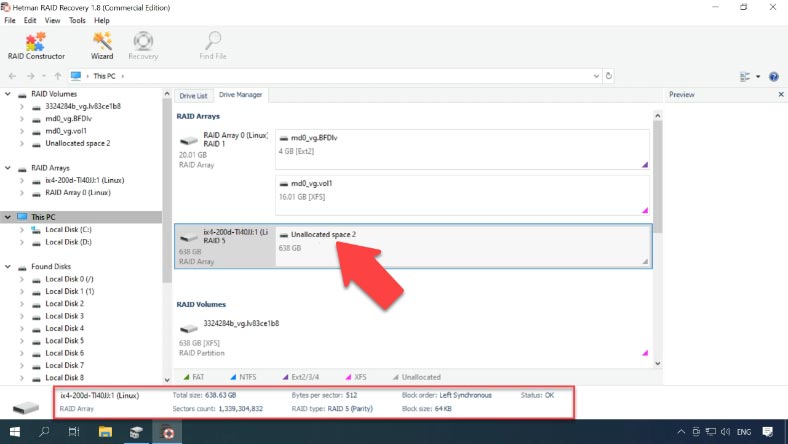Show hidden system tray icons

point(681,431)
